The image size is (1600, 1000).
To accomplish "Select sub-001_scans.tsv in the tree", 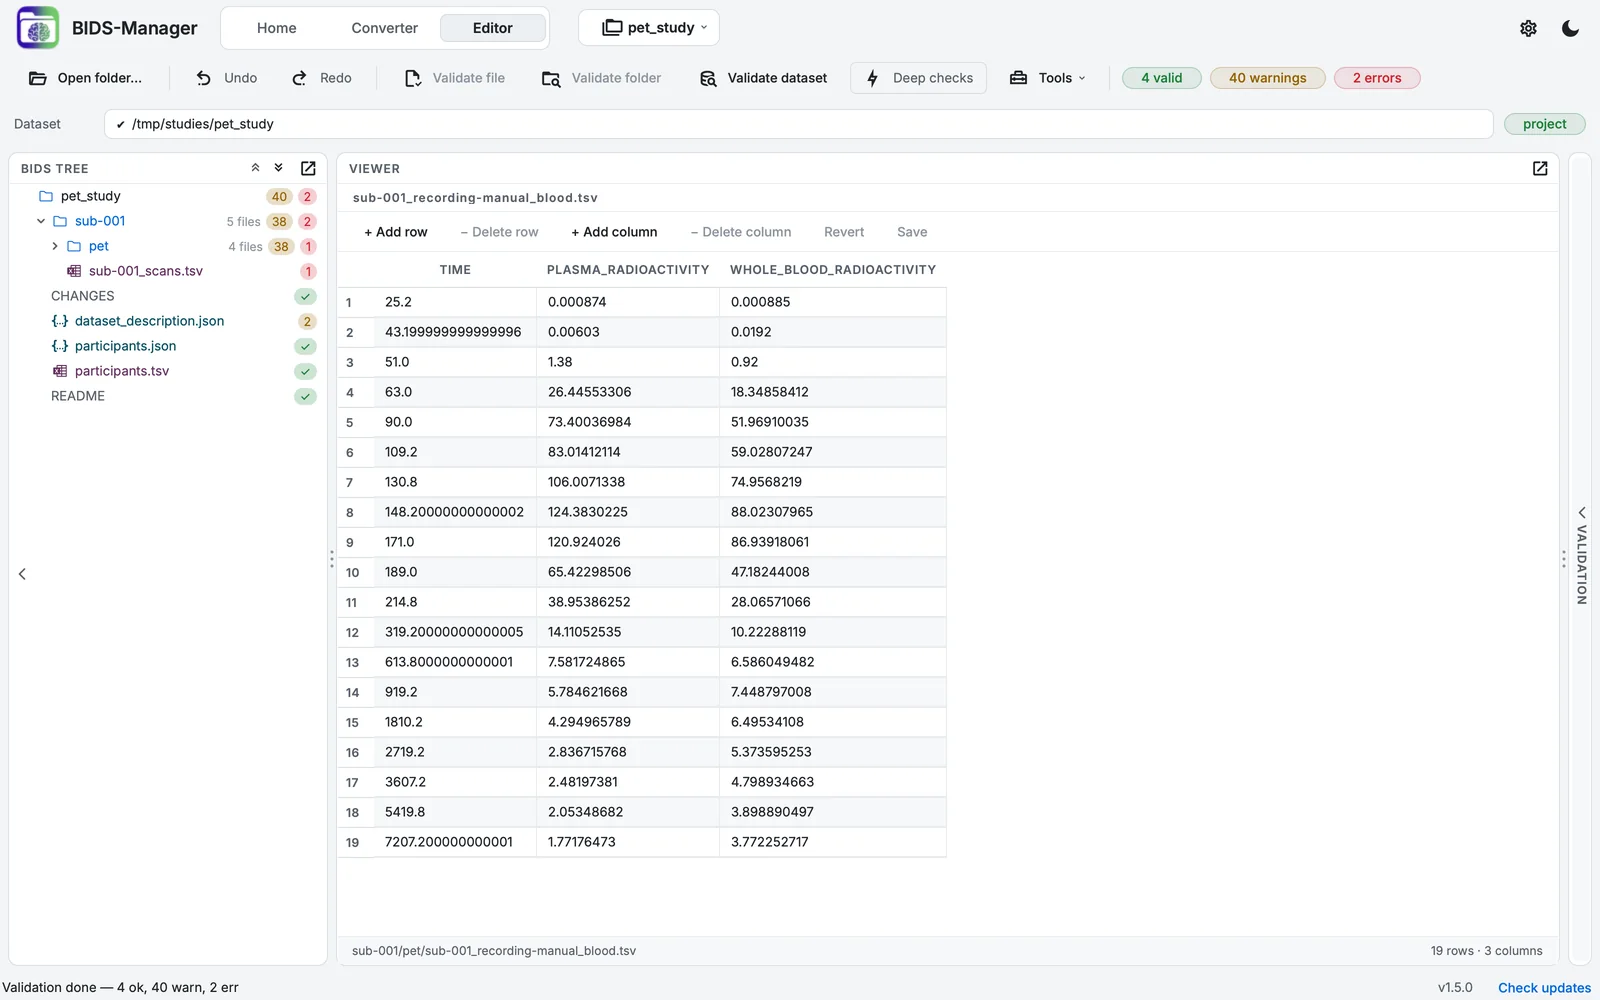I will point(146,271).
